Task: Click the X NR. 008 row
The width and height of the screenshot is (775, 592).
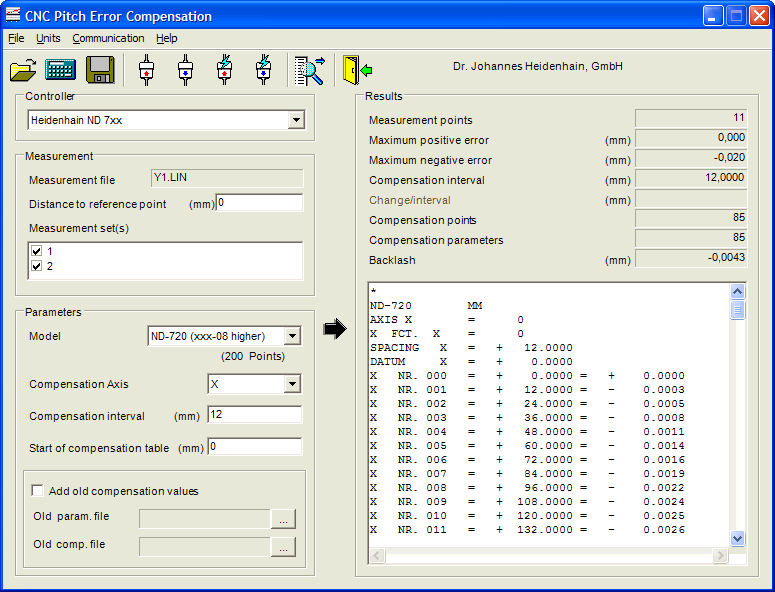Action: [x=527, y=488]
